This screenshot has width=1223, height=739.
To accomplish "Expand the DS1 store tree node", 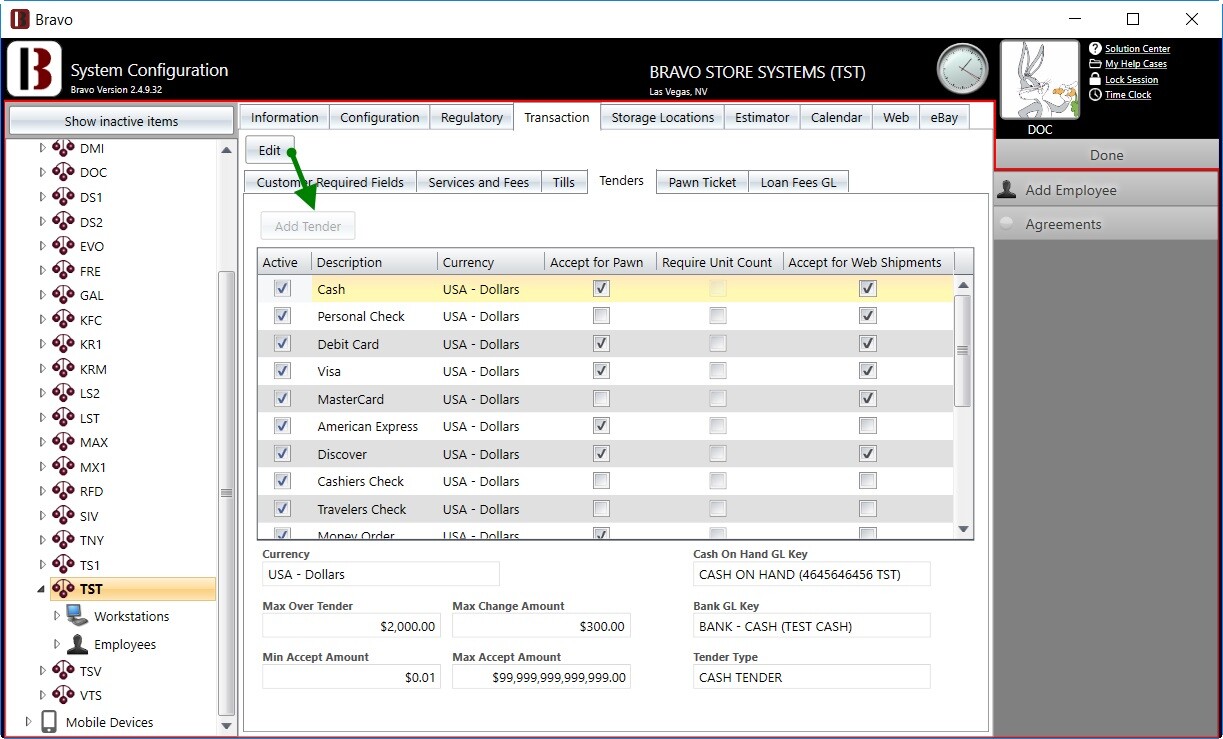I will (x=42, y=197).
